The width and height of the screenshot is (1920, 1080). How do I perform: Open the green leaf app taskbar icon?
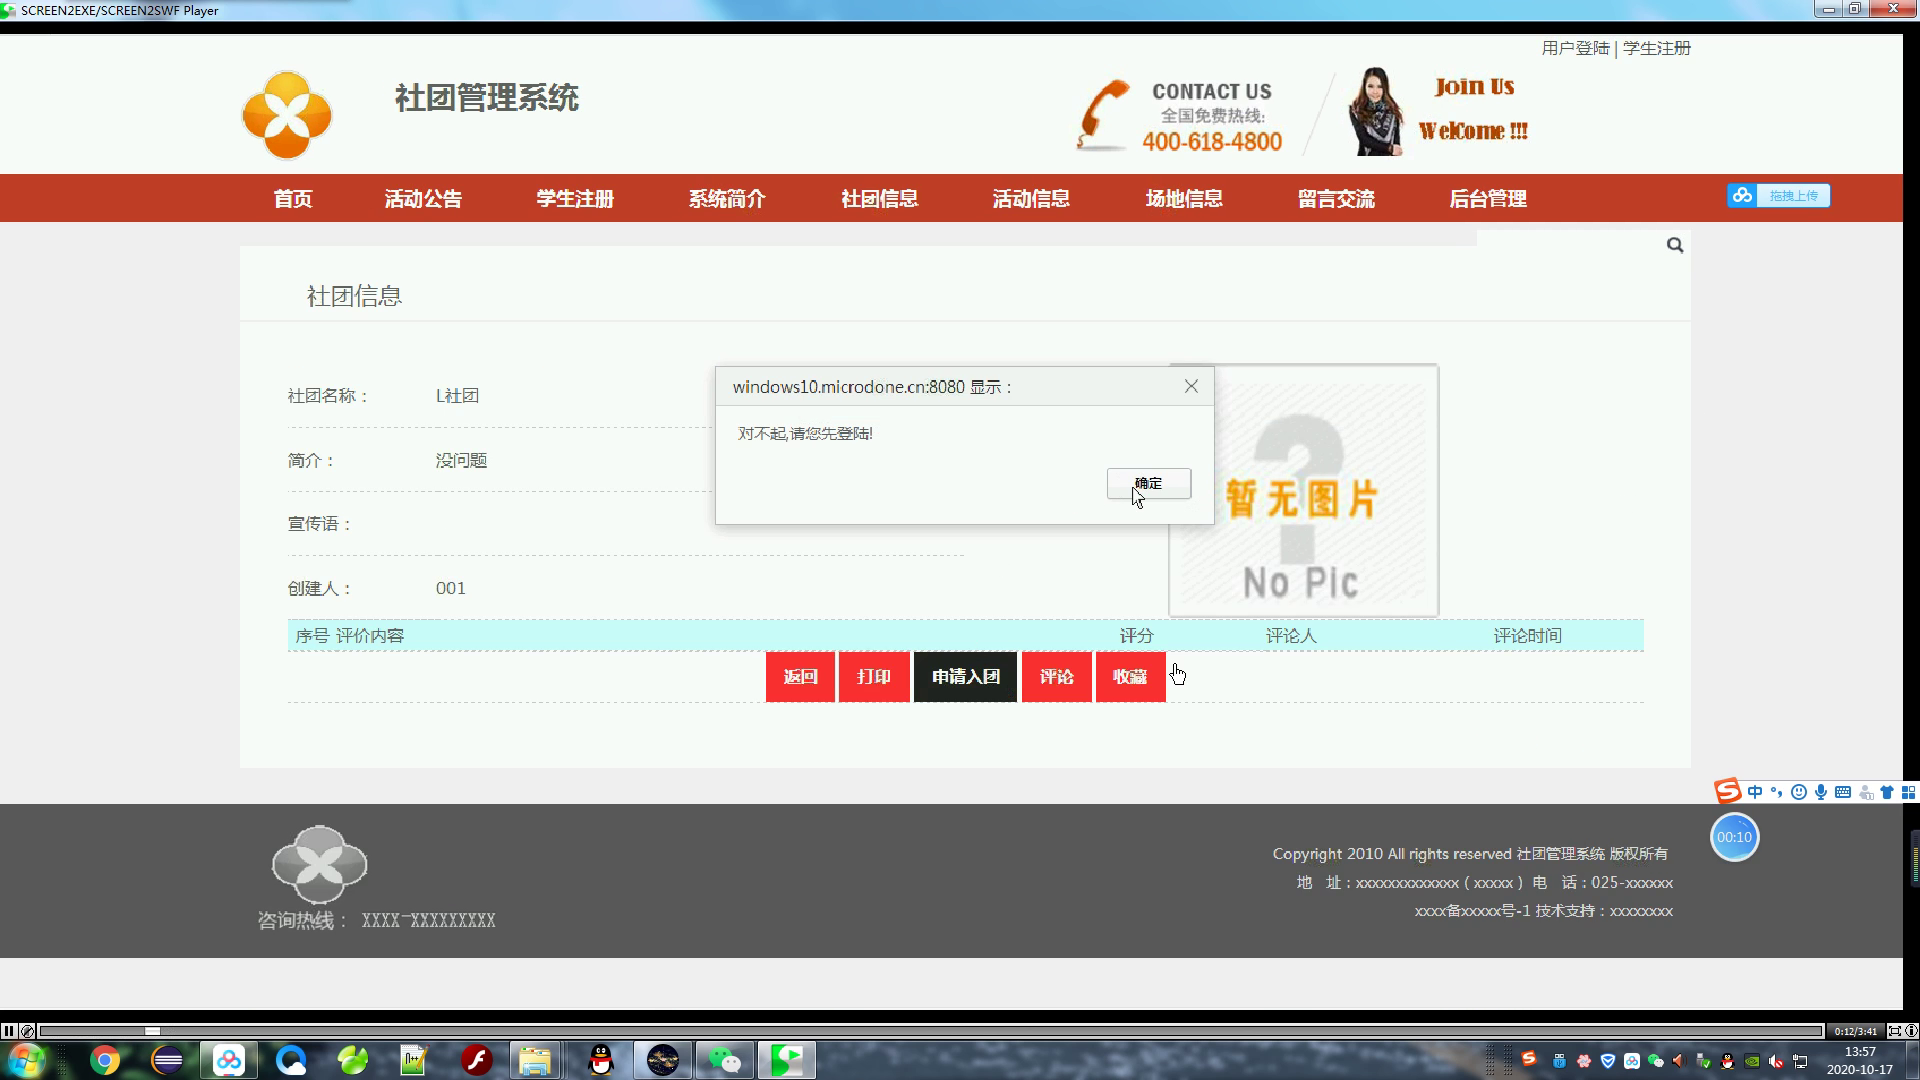[352, 1060]
